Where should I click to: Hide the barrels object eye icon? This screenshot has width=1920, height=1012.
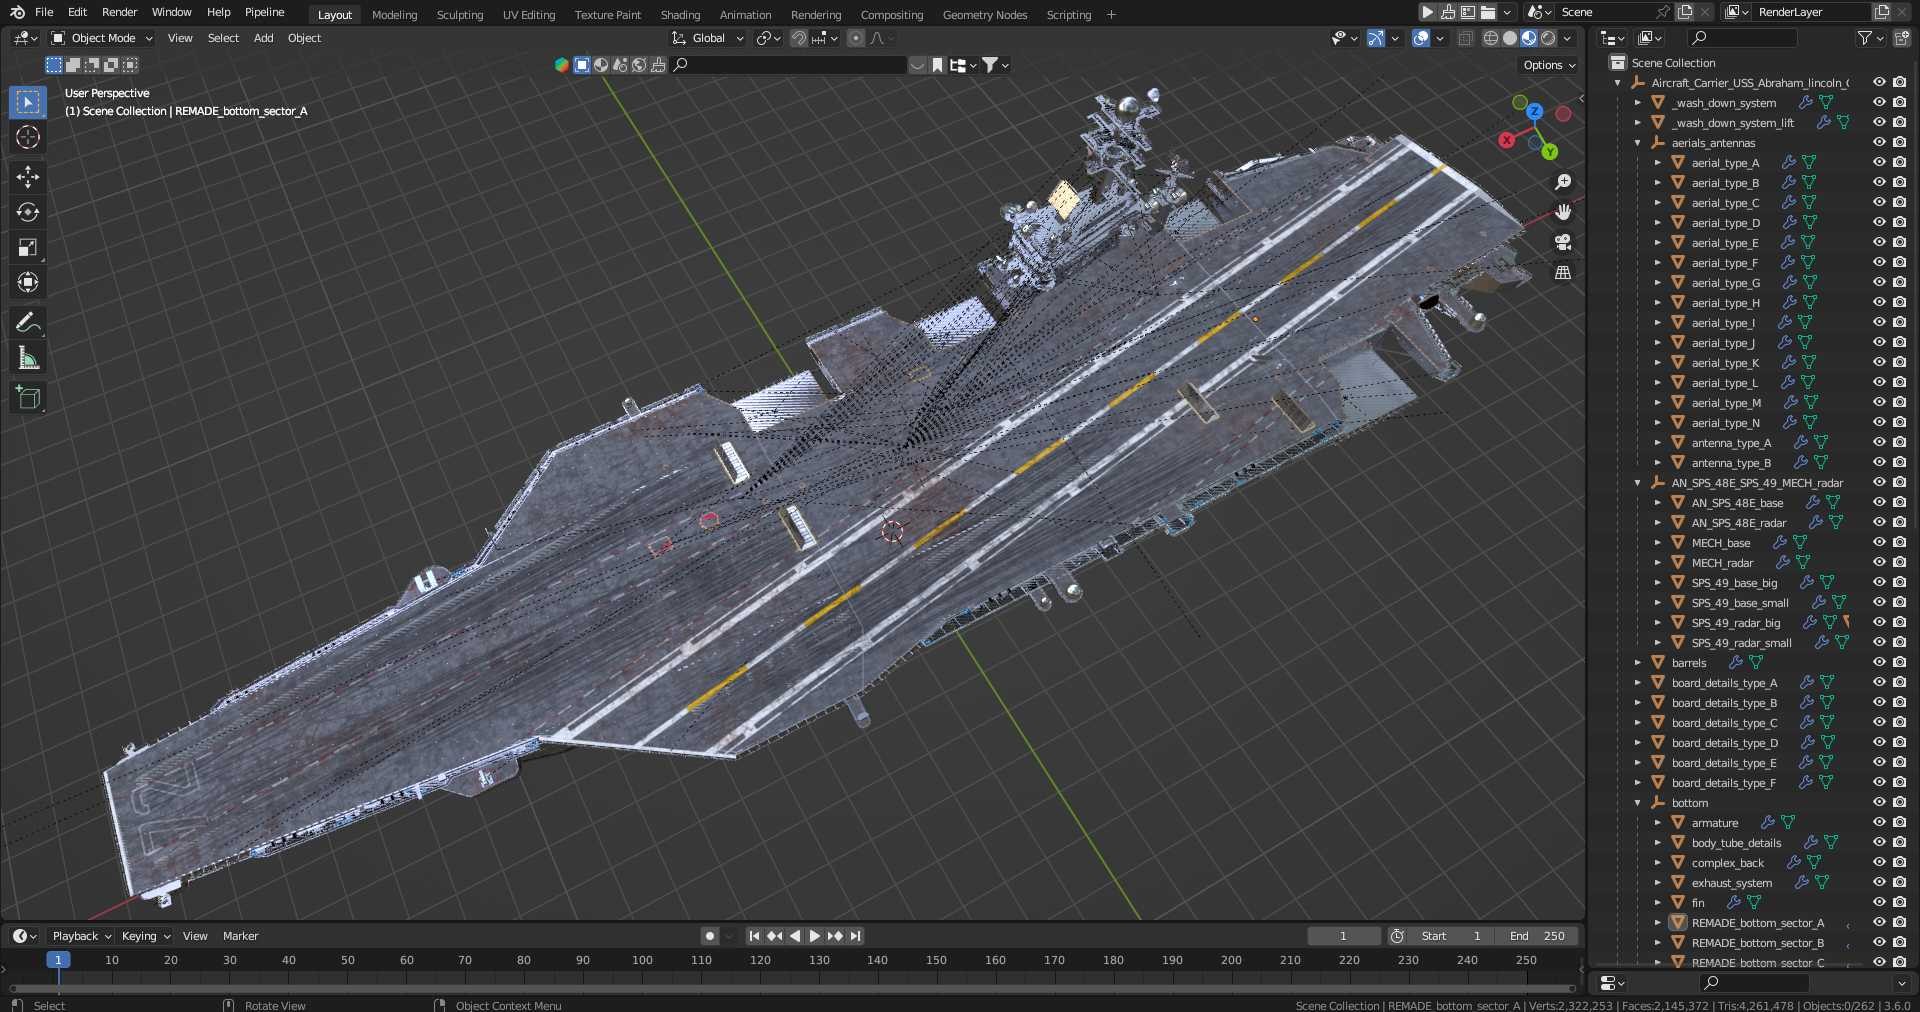tap(1879, 662)
